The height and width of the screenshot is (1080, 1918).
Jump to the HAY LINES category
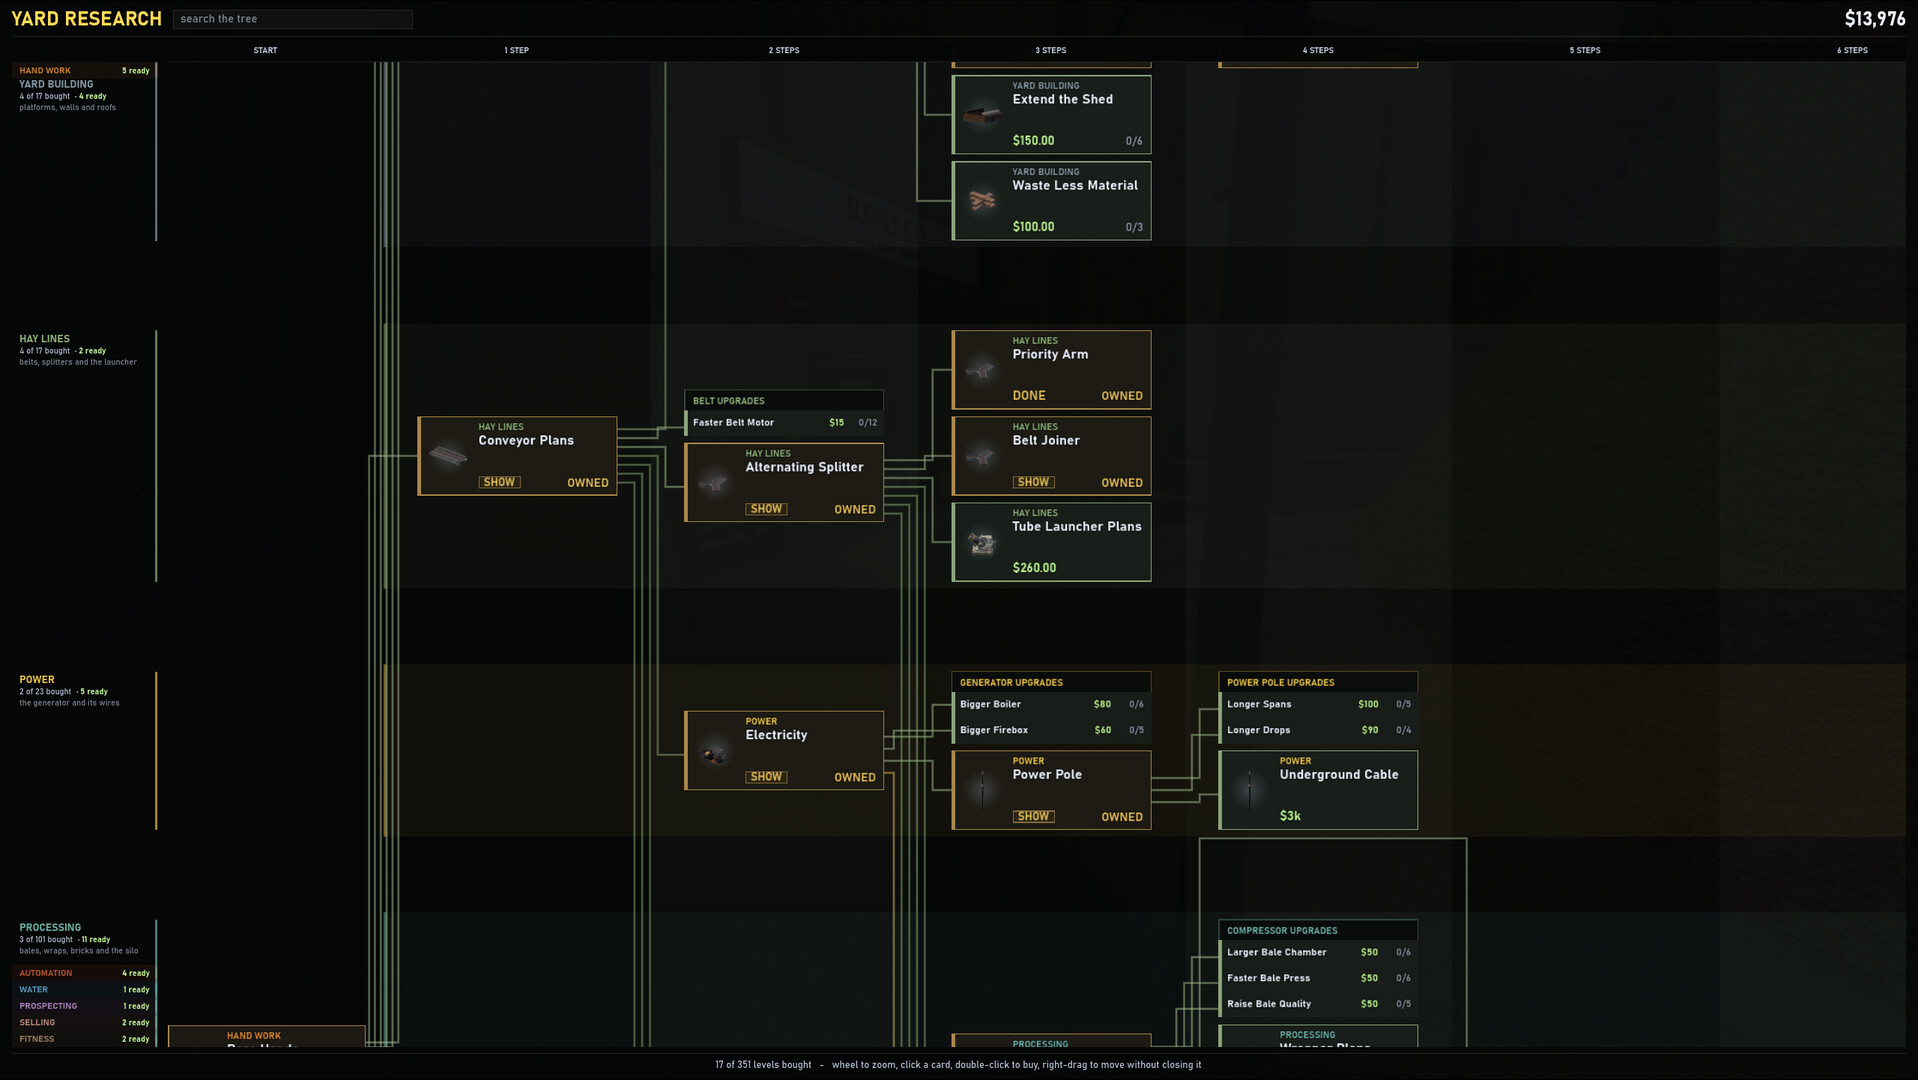point(44,339)
